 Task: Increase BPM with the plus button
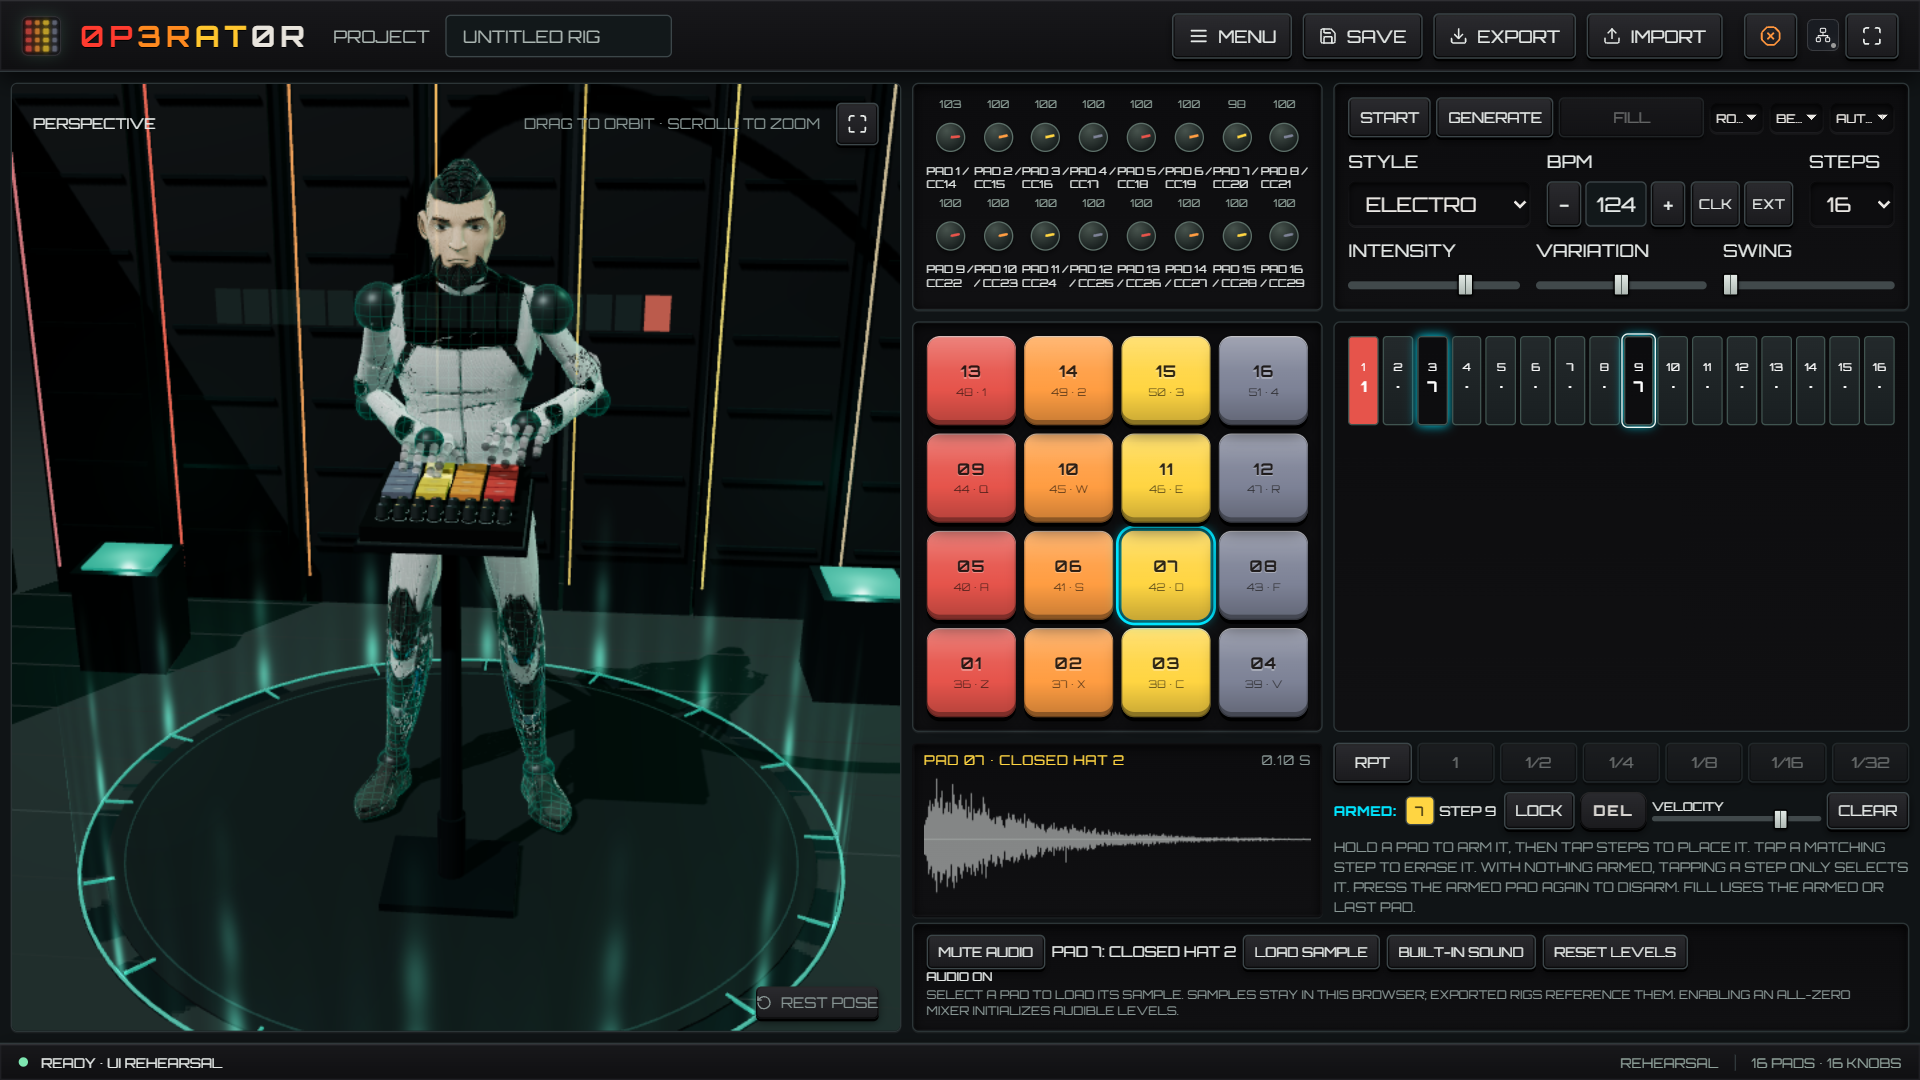pyautogui.click(x=1668, y=205)
